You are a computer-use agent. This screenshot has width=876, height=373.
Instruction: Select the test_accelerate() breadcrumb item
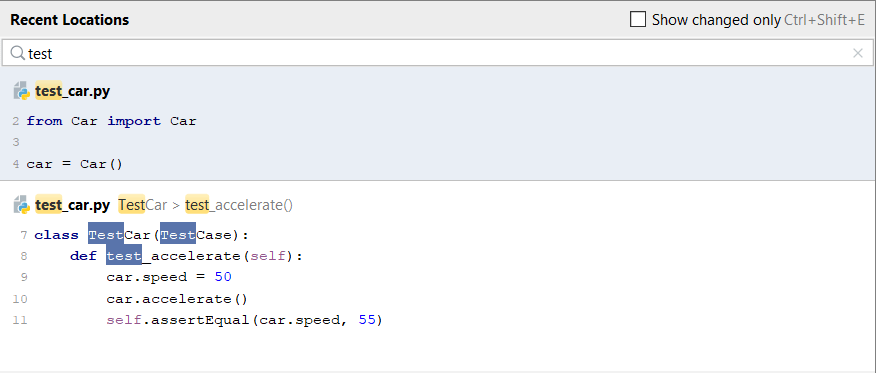click(x=239, y=205)
